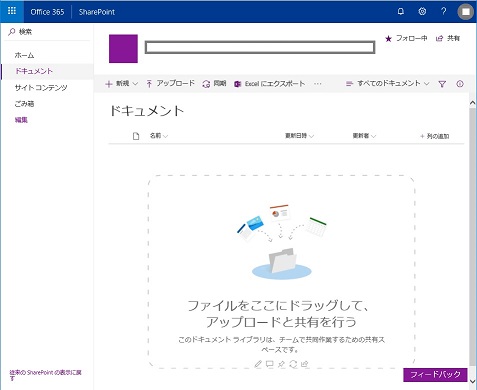Click the 共有 share icon at top
Image resolution: width=477 pixels, height=390 pixels.
coord(439,39)
